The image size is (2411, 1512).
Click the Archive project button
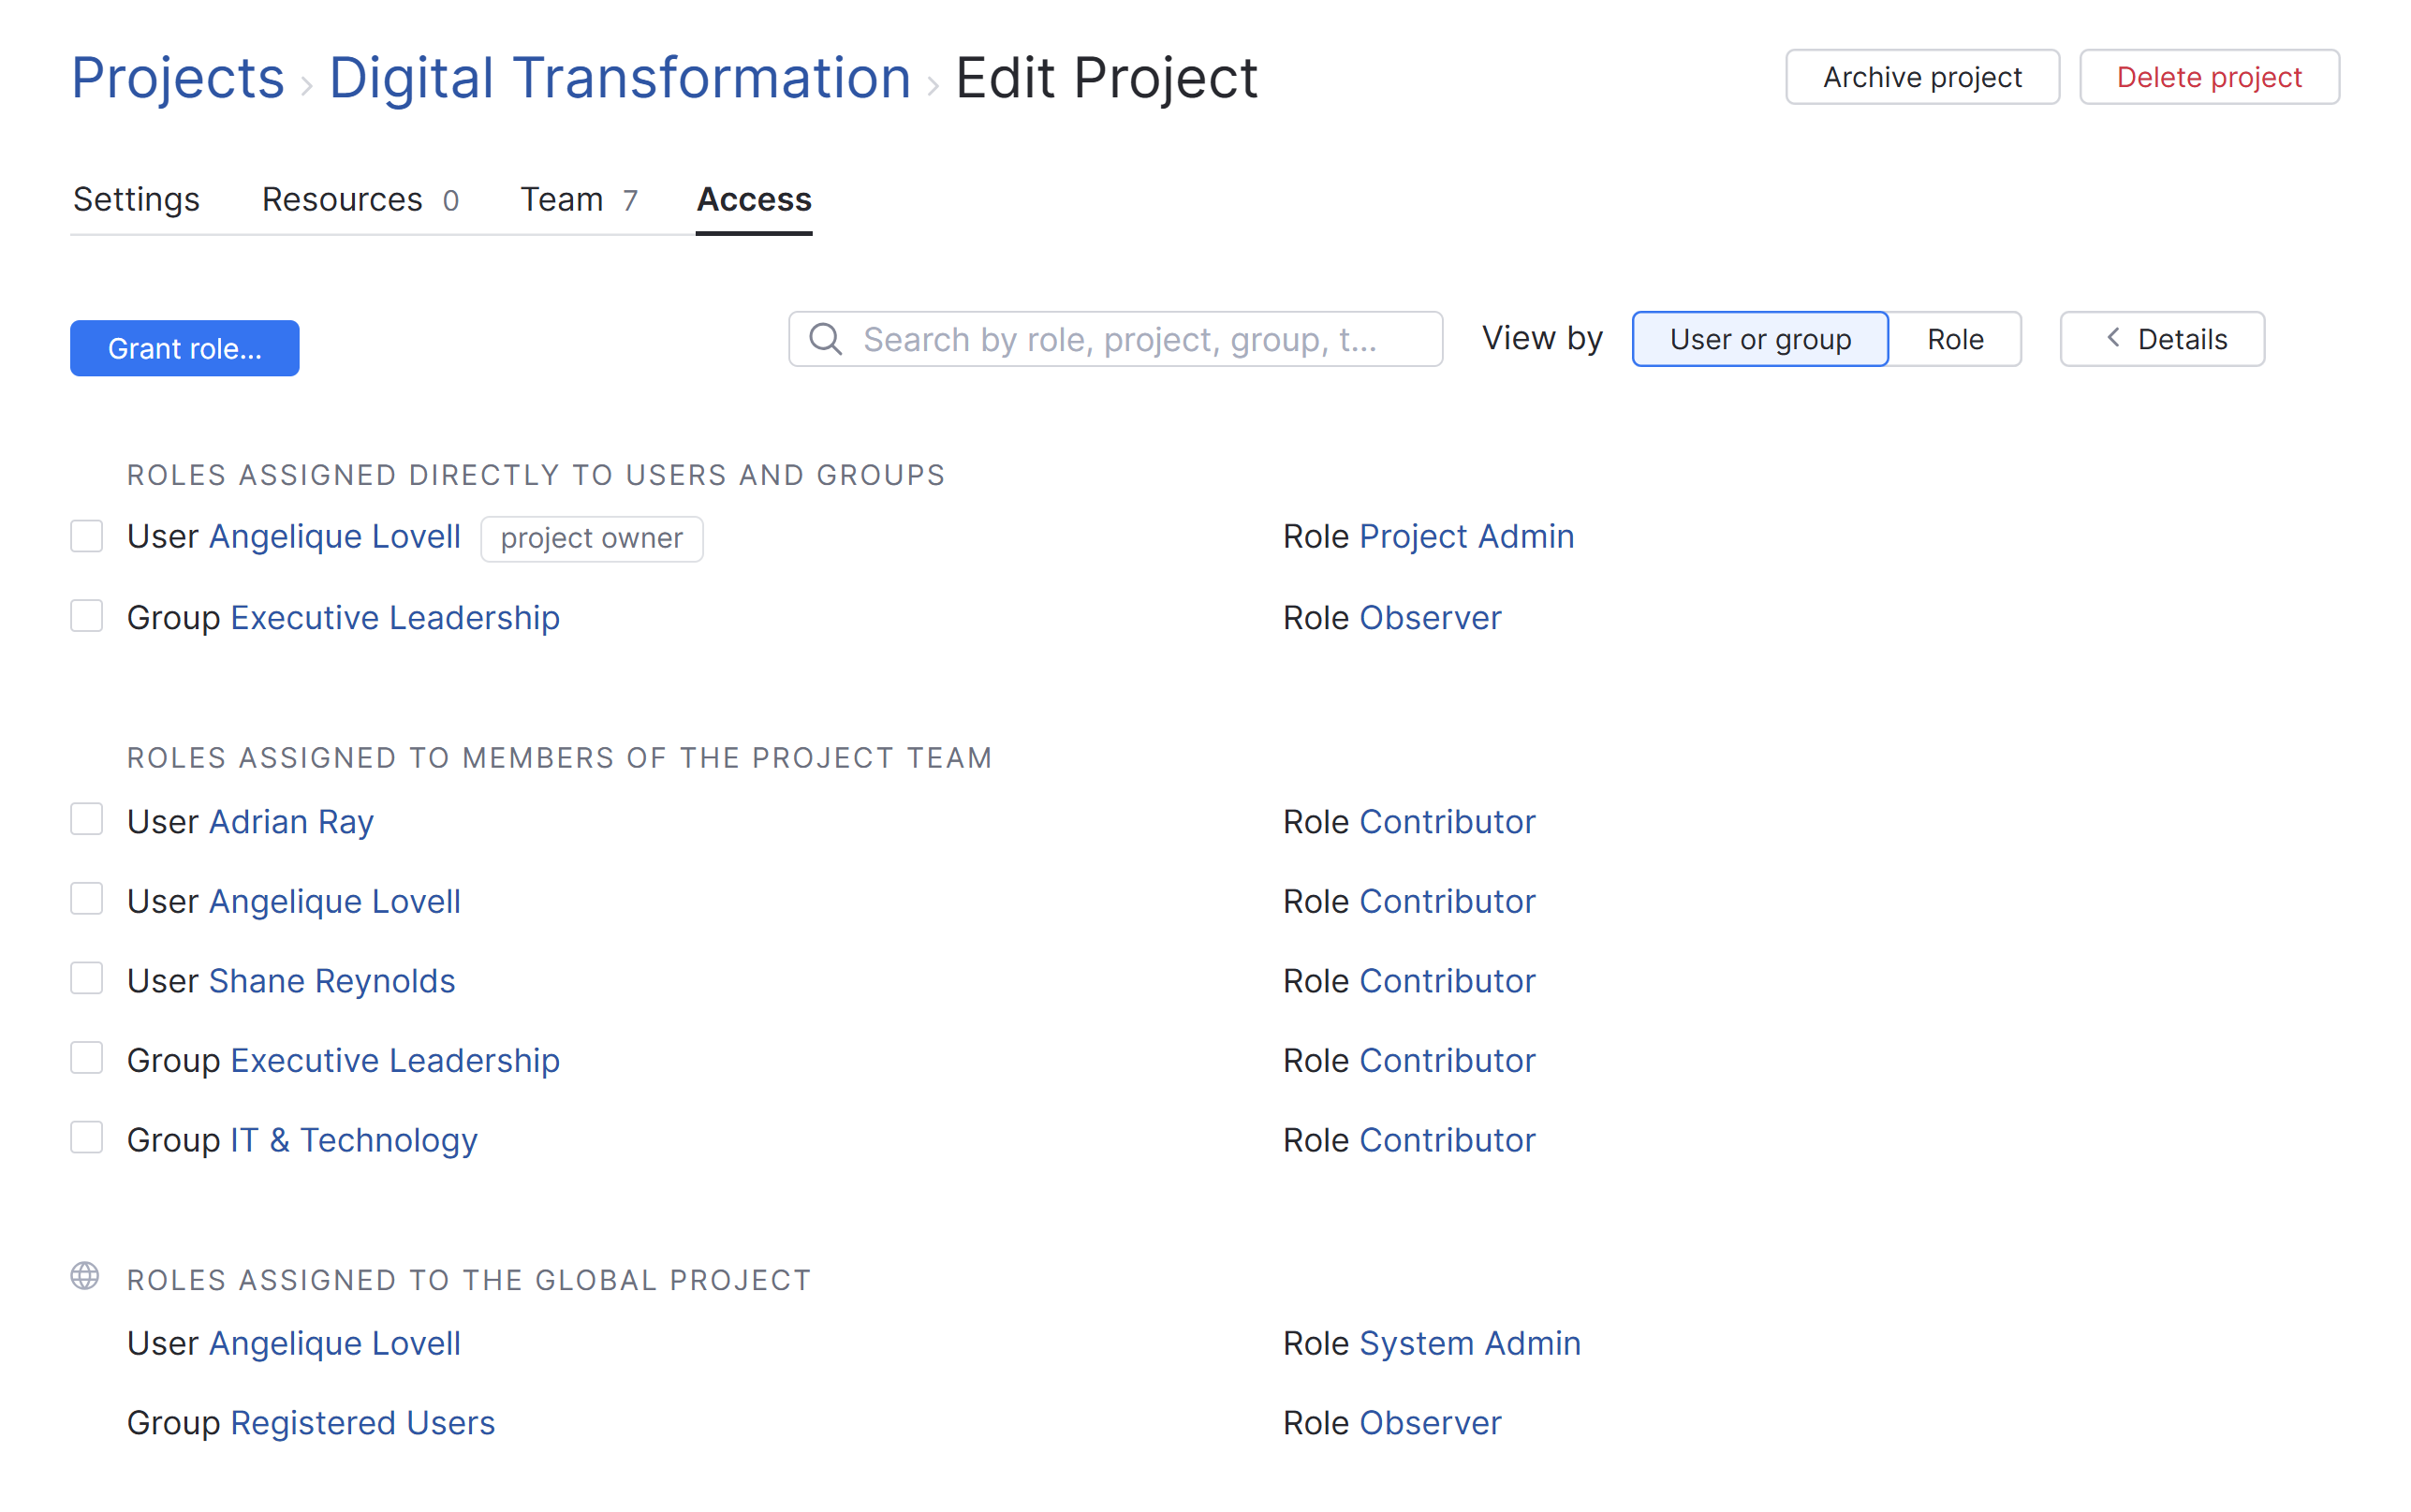point(1921,77)
